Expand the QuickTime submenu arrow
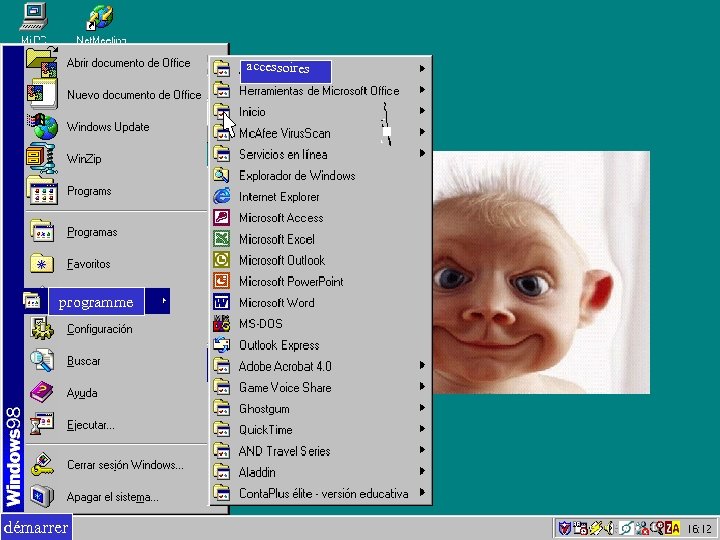This screenshot has width=720, height=540. coord(423,429)
